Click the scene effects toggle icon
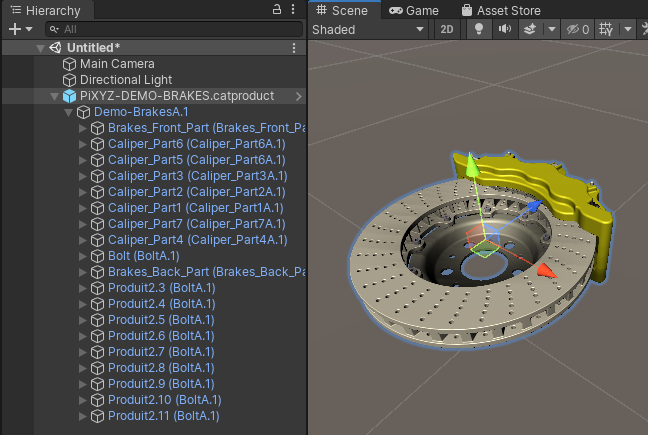The height and width of the screenshot is (435, 648). click(531, 29)
